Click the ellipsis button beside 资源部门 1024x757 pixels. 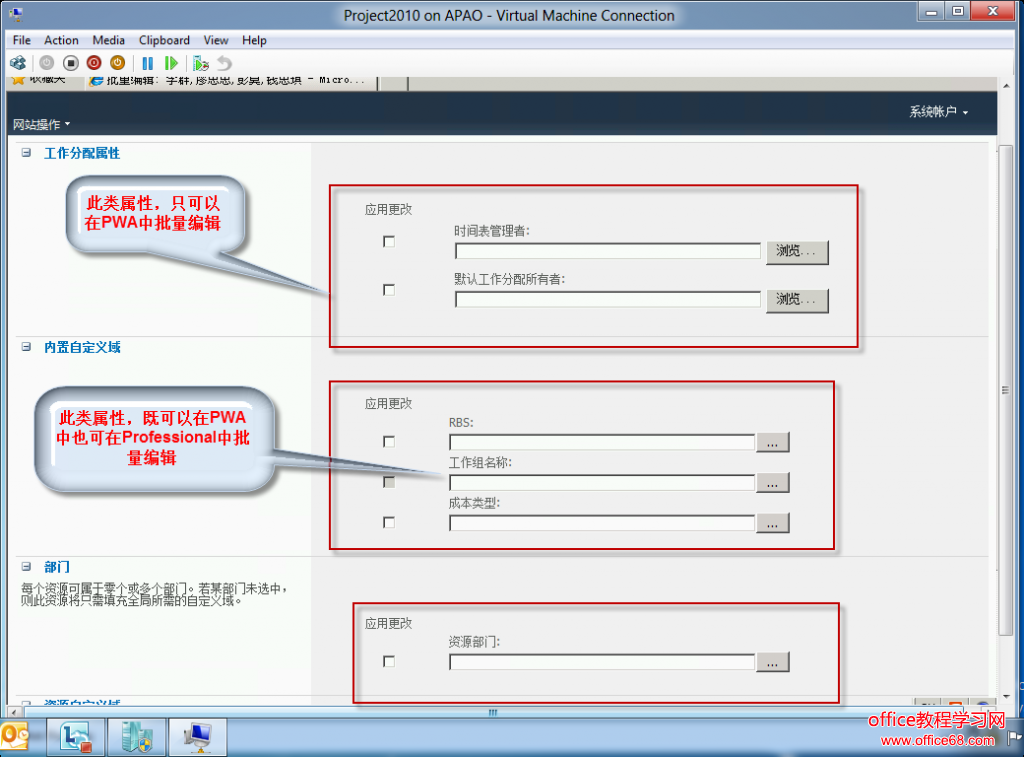point(773,662)
